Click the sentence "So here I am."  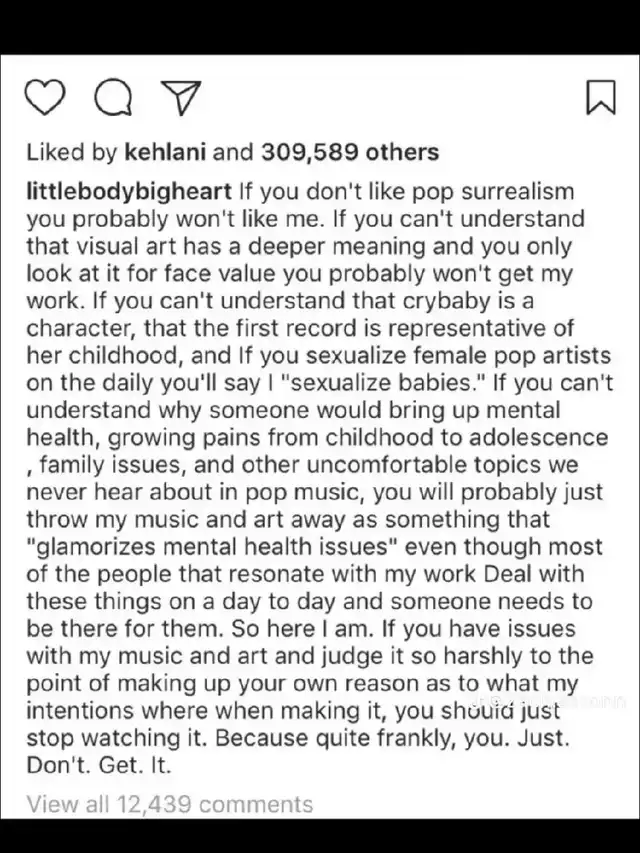(303, 628)
